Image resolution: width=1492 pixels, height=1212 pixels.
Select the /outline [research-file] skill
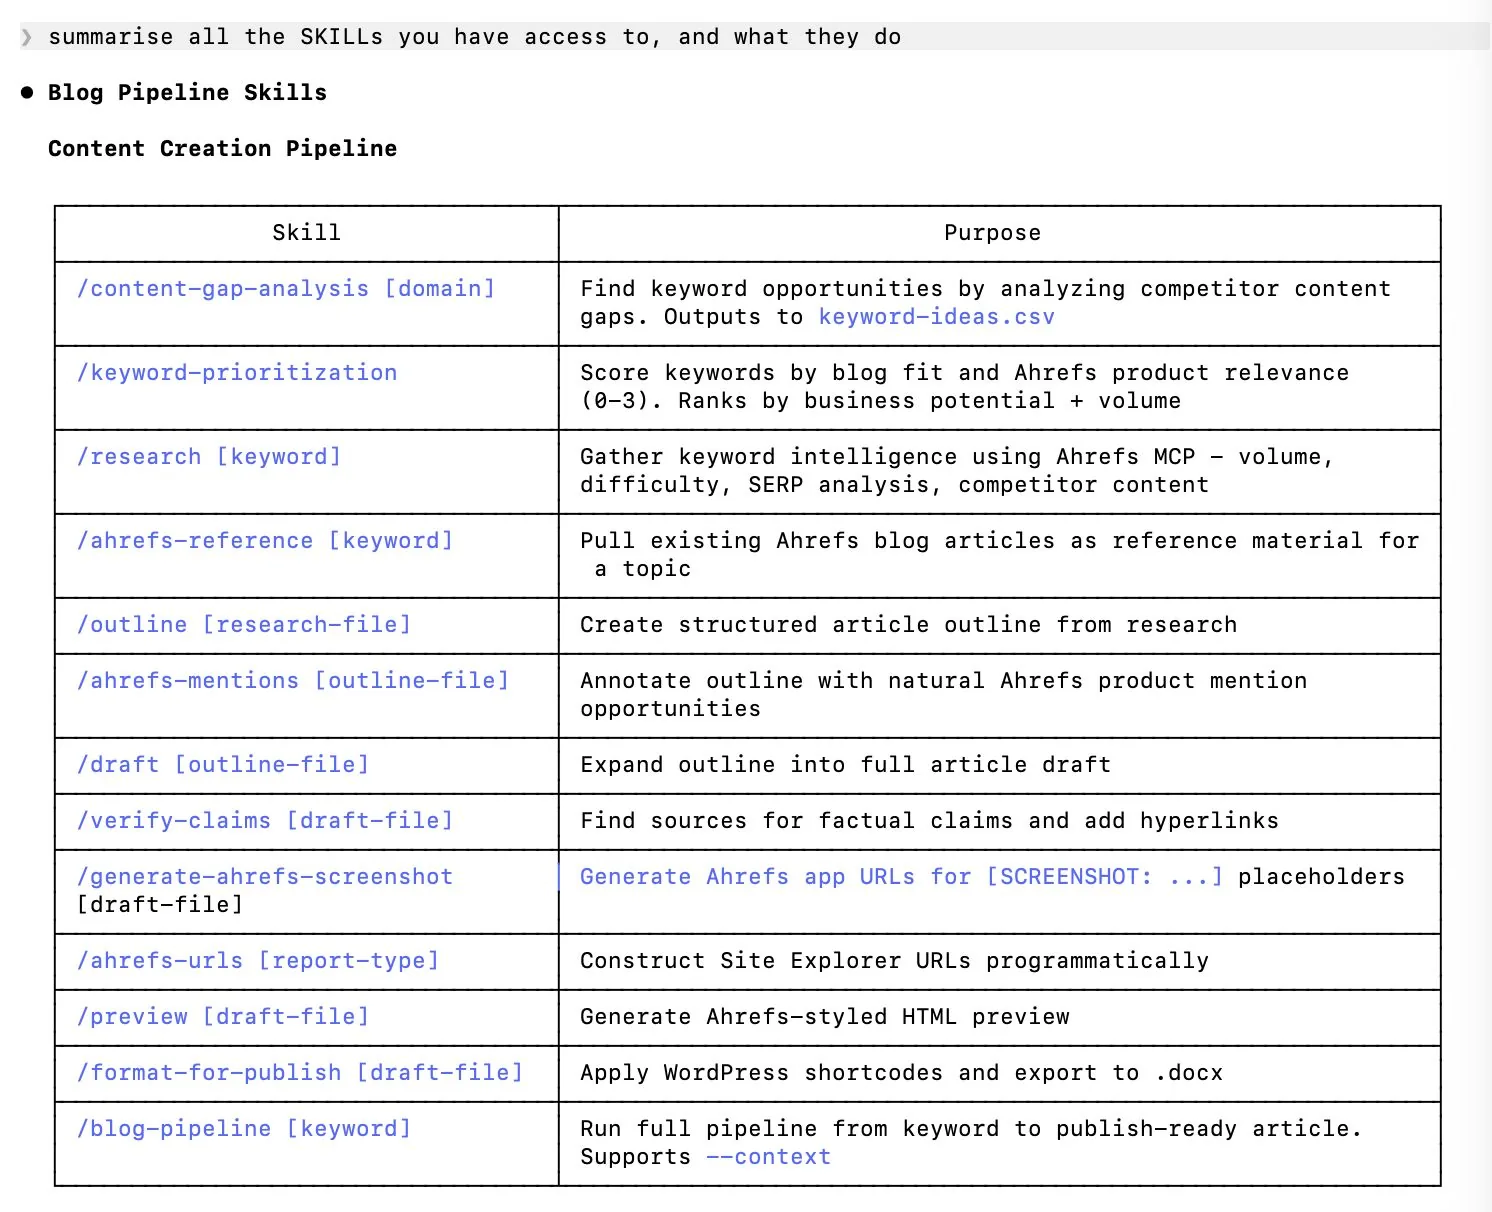point(244,625)
